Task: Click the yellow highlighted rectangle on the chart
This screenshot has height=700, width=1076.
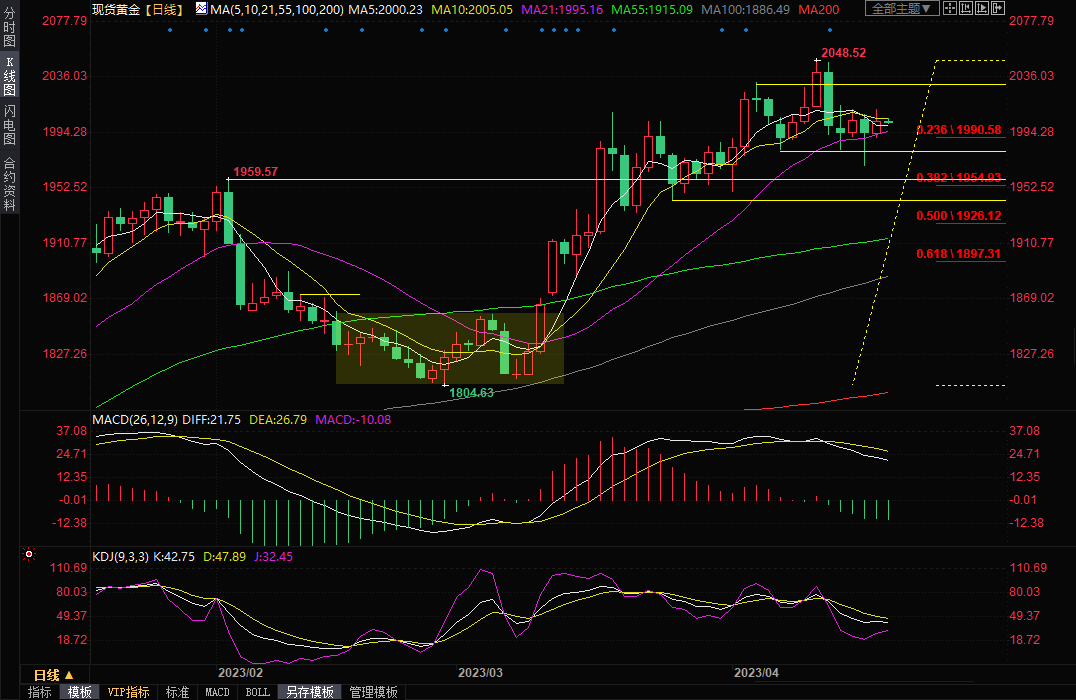Action: (x=449, y=348)
